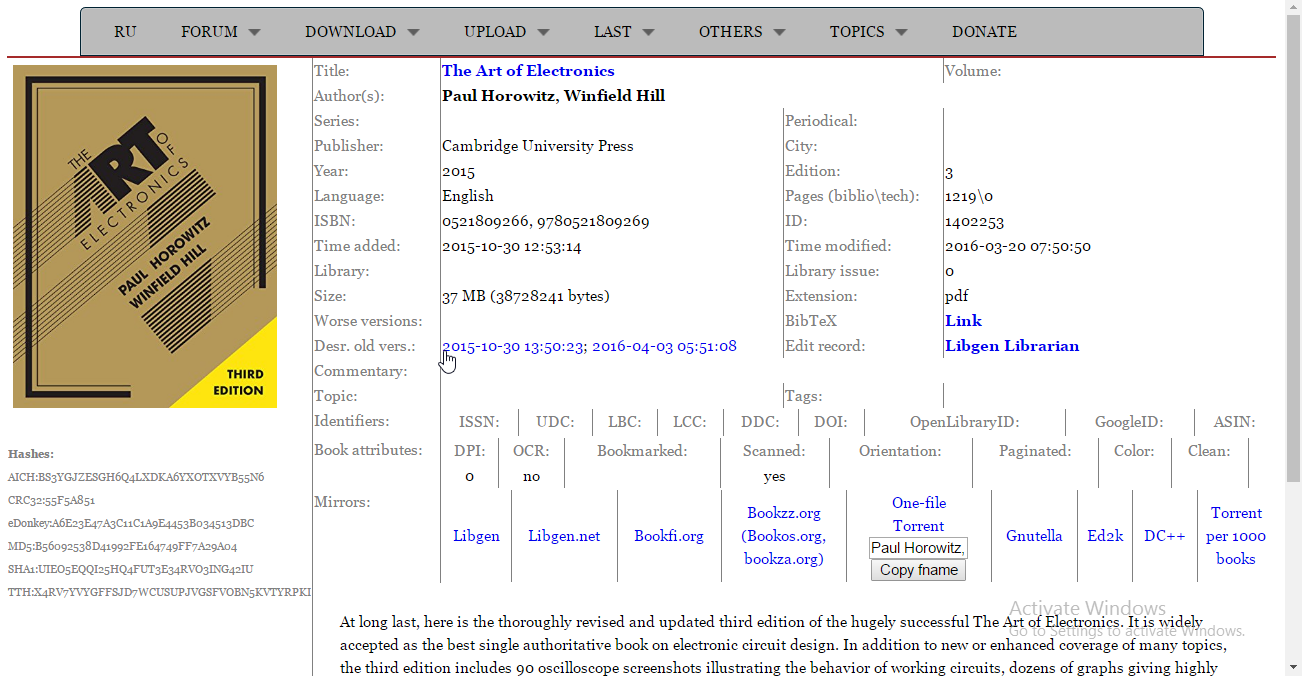1302x676 pixels.
Task: Expand the TOPICS dropdown menu
Action: point(868,32)
